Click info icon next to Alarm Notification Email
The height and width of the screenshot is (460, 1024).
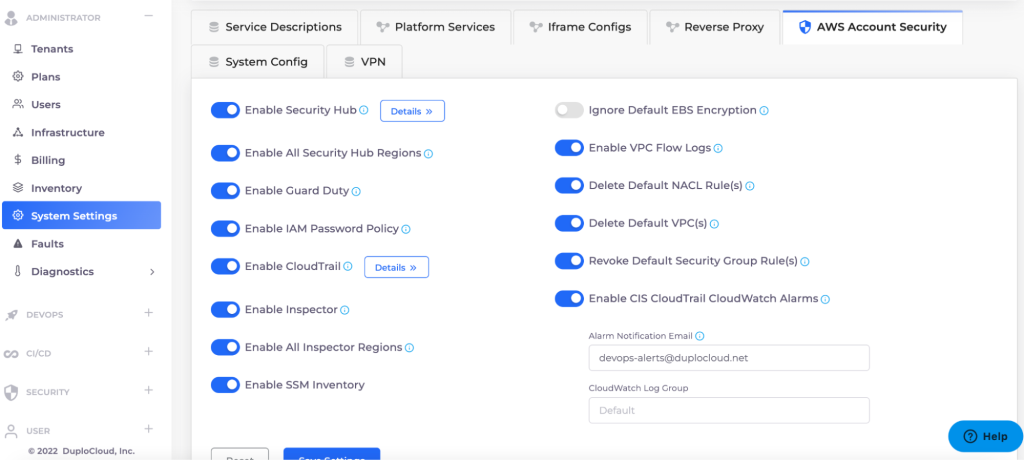click(x=700, y=337)
